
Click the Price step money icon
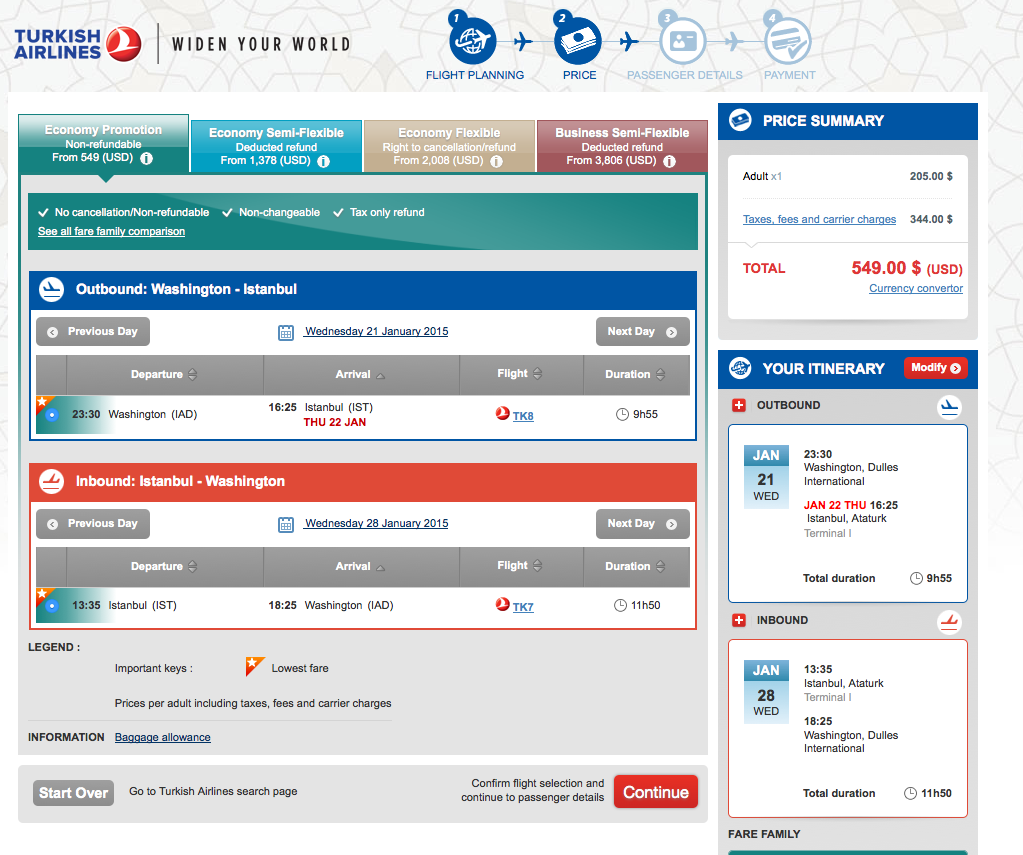tap(577, 40)
